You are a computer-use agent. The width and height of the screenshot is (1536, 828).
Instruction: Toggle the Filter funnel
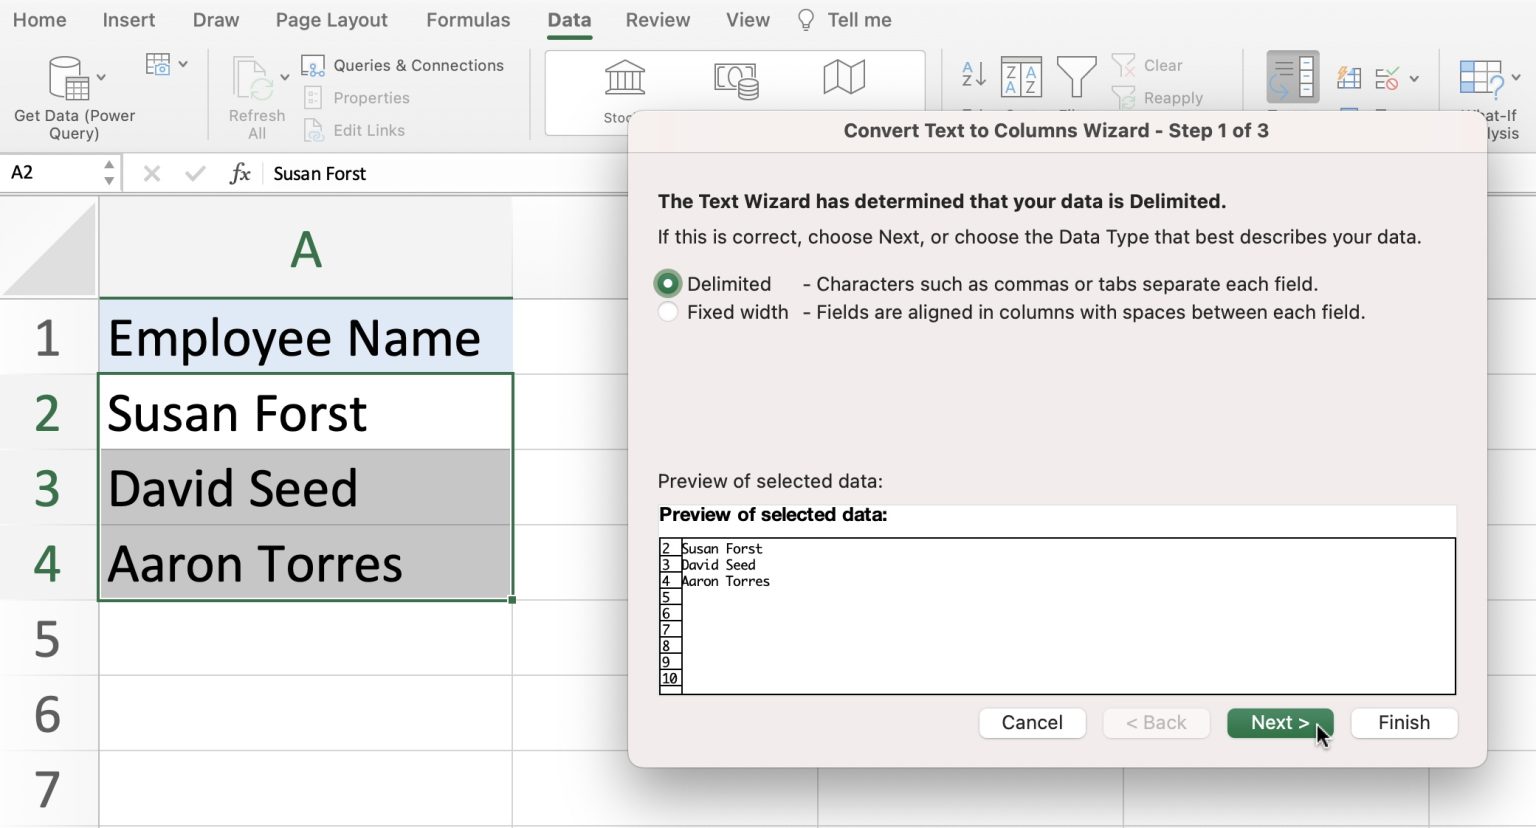tap(1076, 76)
